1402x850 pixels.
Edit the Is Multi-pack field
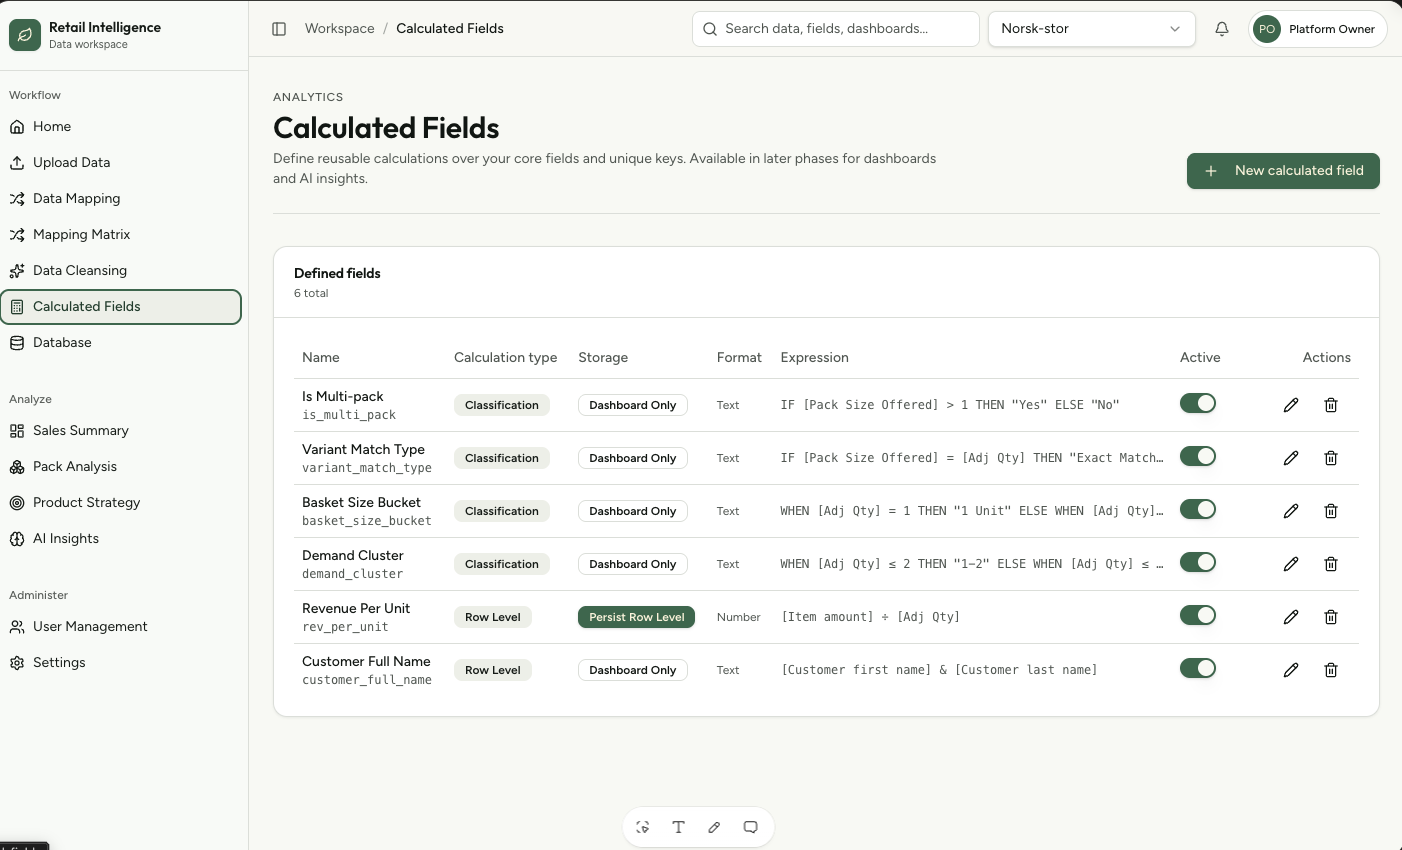[x=1291, y=405]
